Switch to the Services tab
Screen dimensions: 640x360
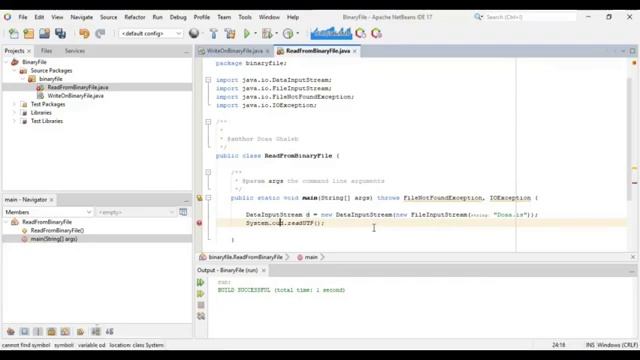pos(75,51)
